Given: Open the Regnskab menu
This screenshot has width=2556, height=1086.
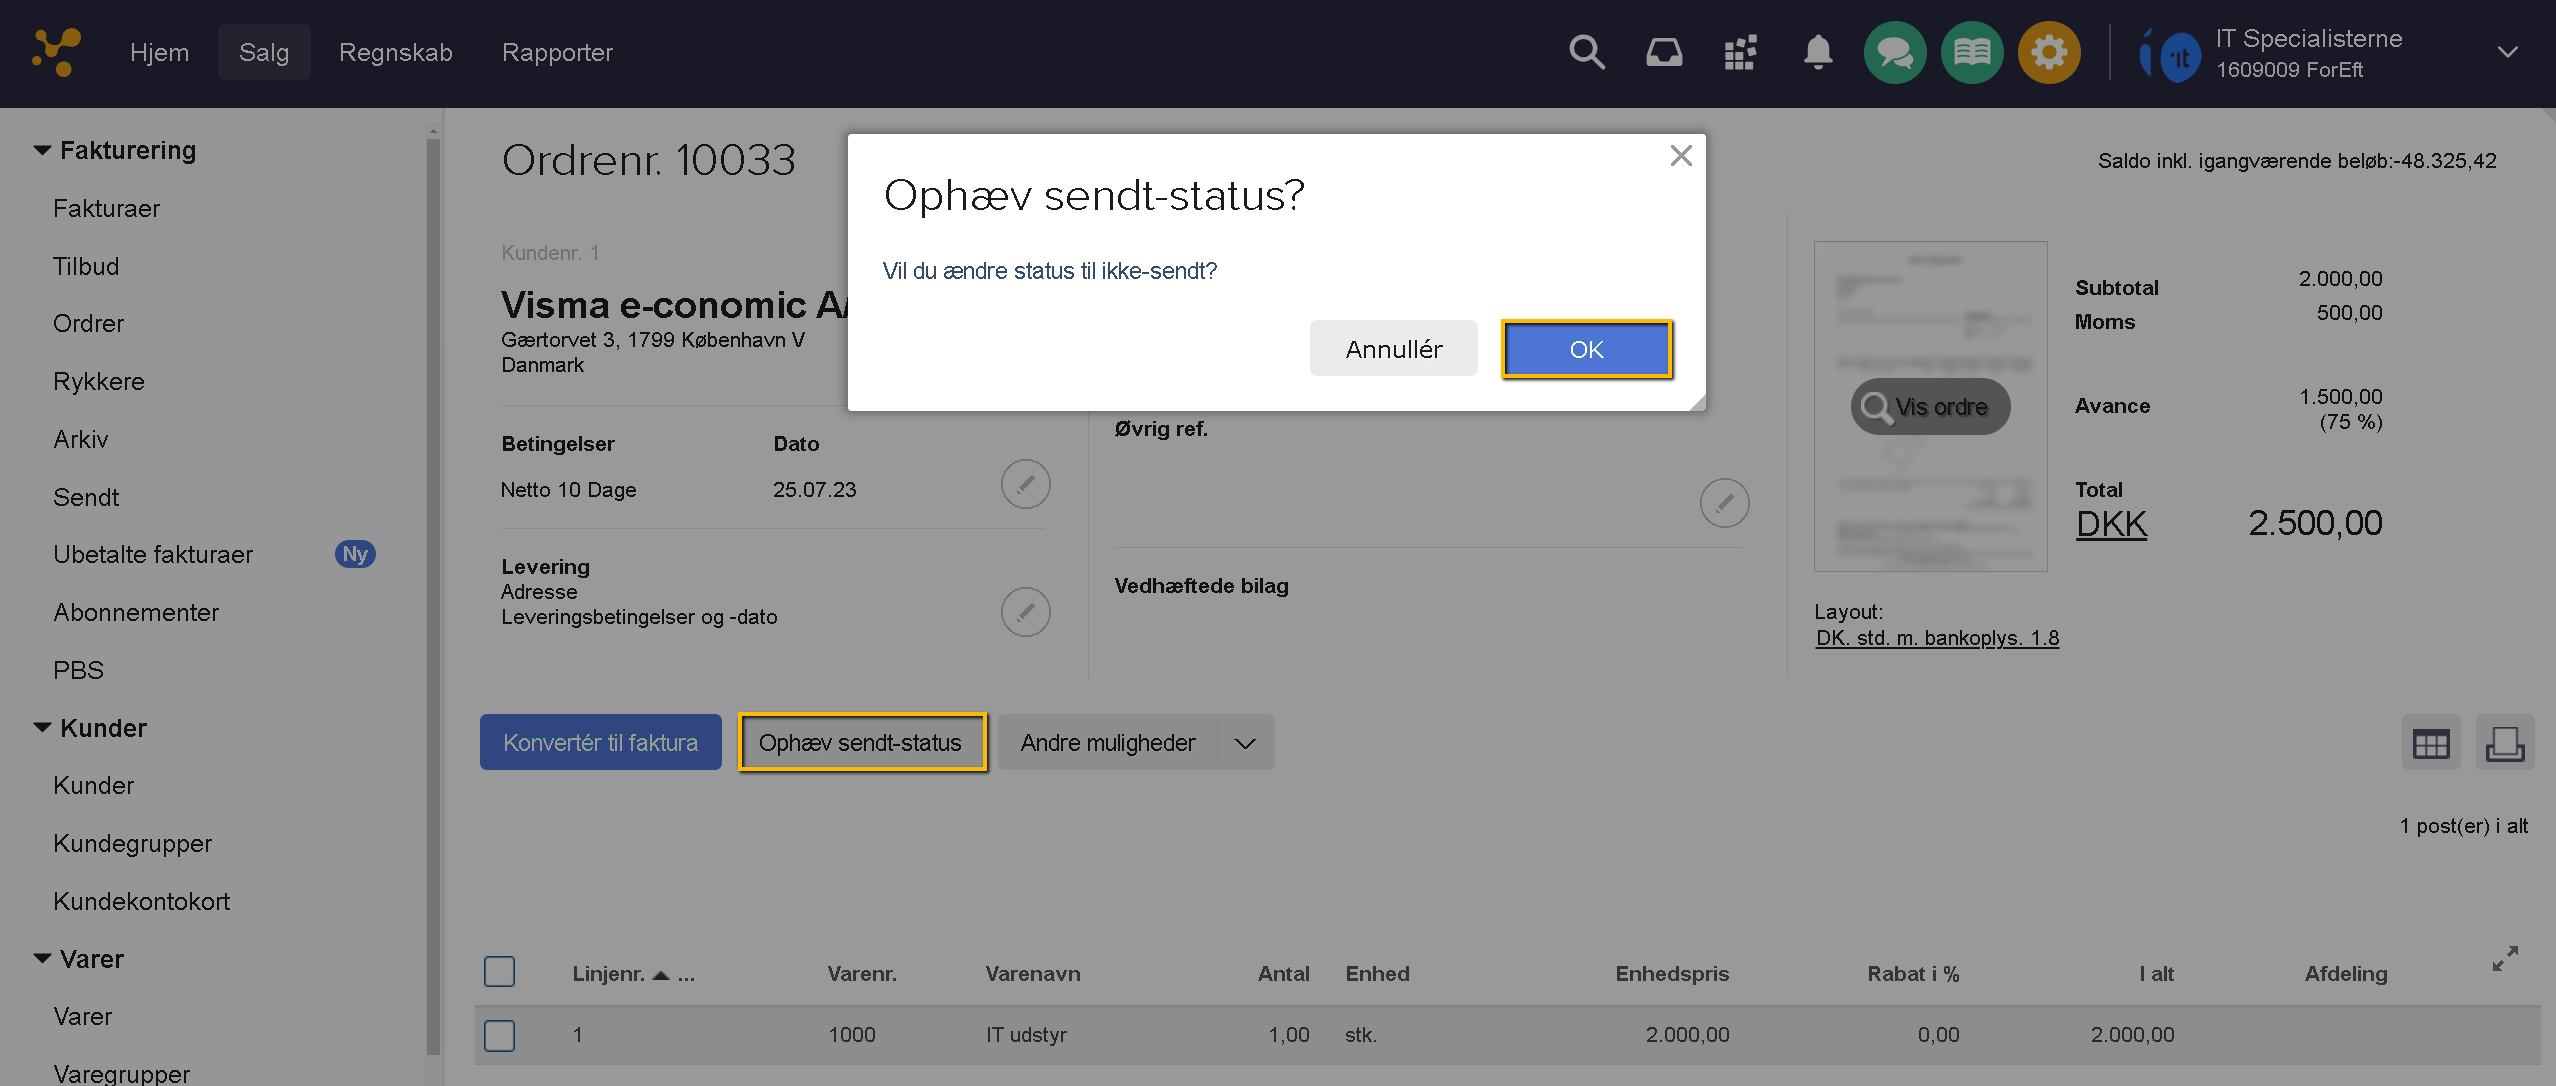Looking at the screenshot, I should coord(395,52).
